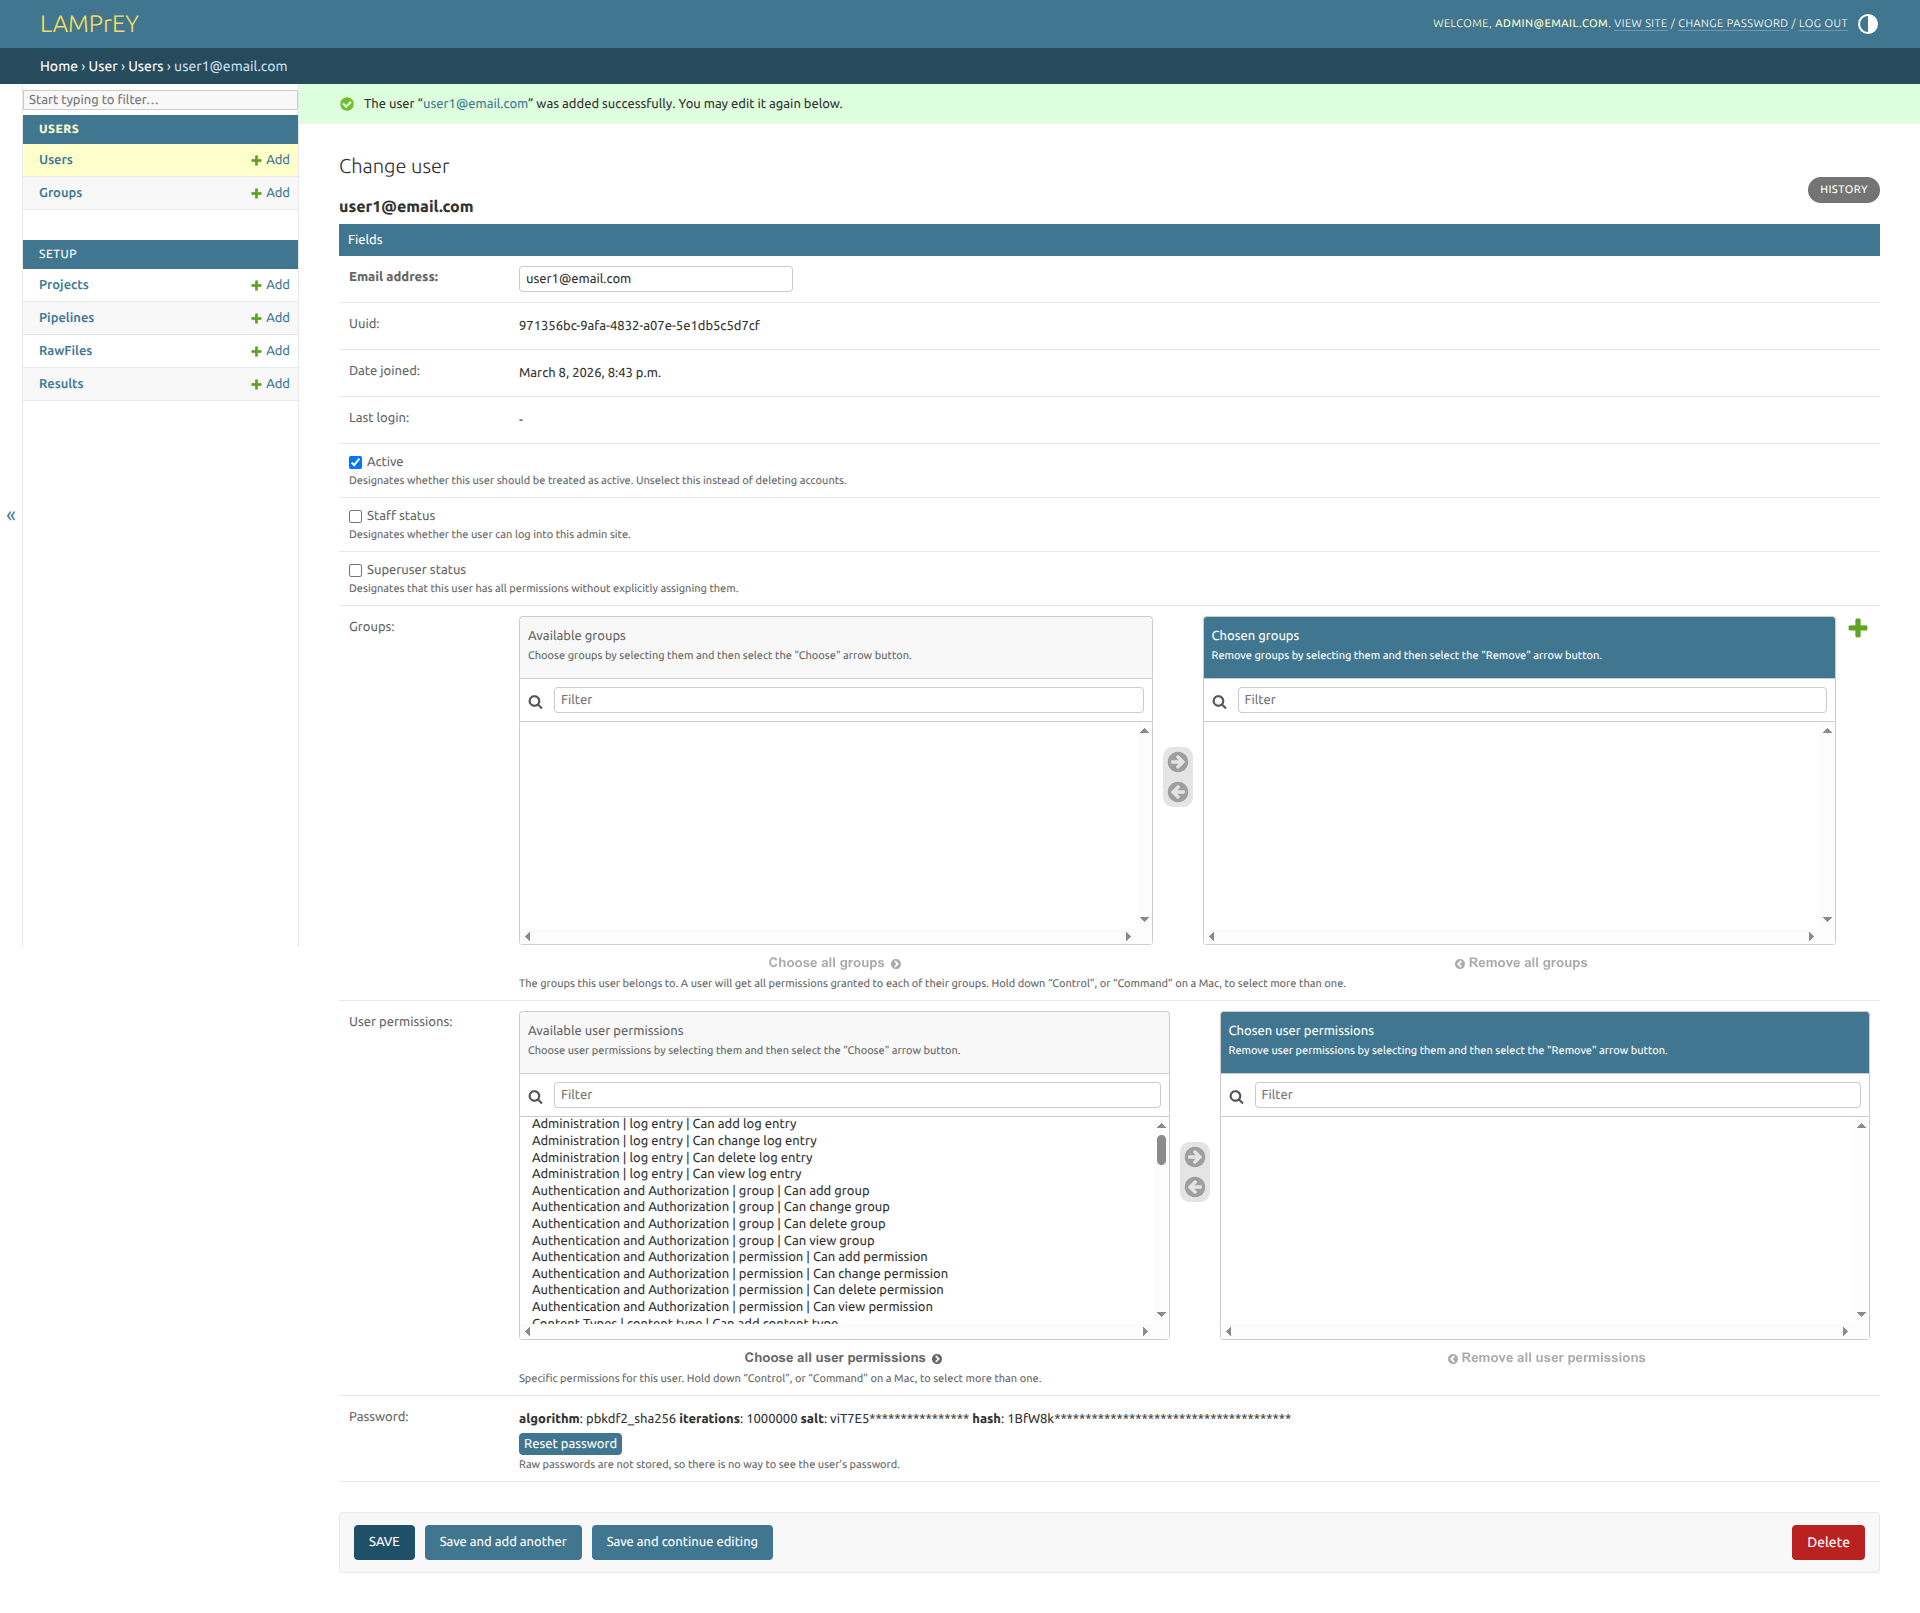This screenshot has height=1613, width=1920.
Task: Open Results in the sidebar
Action: tap(61, 384)
